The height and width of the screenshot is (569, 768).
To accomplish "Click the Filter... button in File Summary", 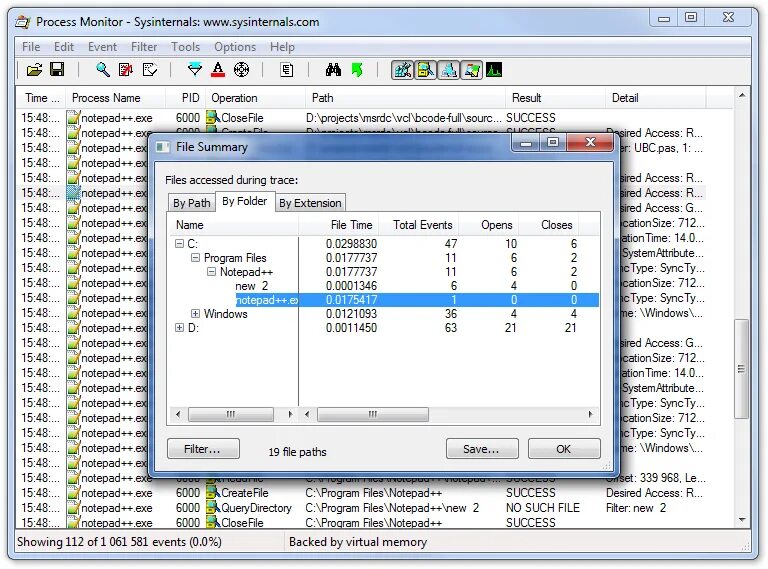I will (203, 449).
